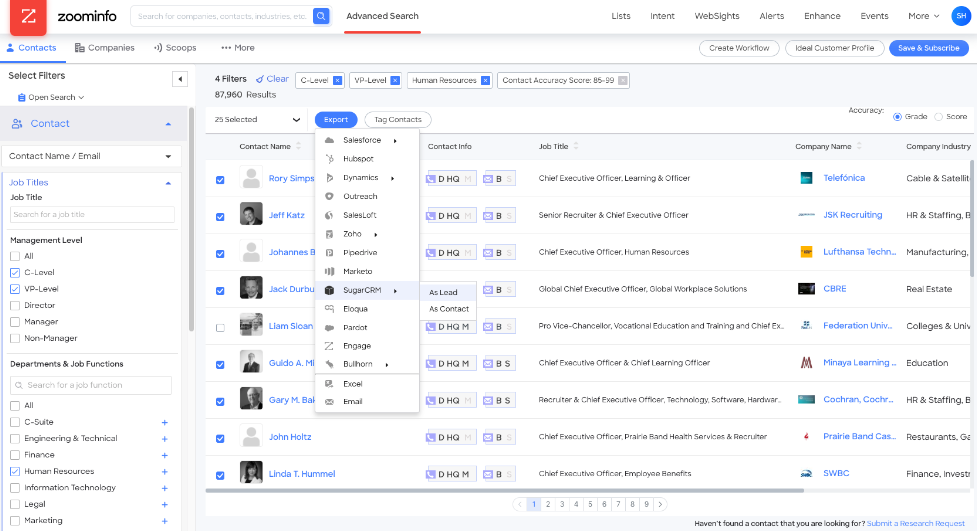Remove the Contact Accuracy Score filter chip
Image resolution: width=977 pixels, height=531 pixels.
point(622,80)
